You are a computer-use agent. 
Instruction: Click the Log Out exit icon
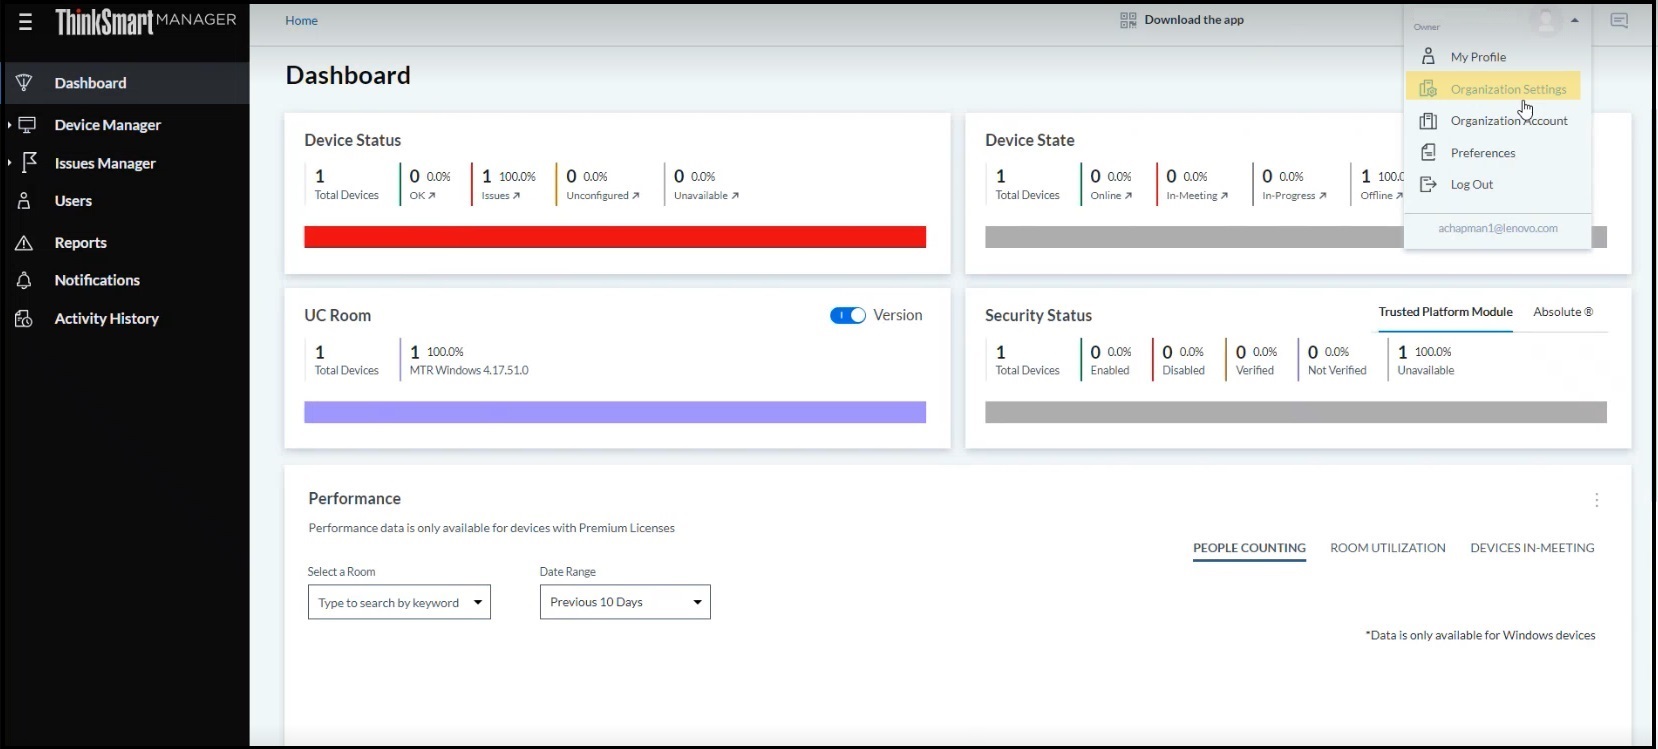click(1428, 185)
